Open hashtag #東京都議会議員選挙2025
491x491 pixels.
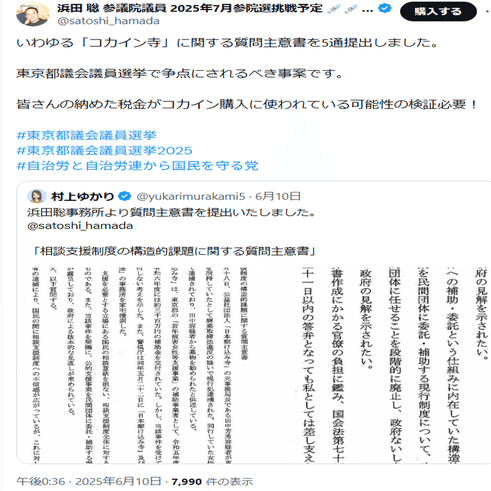pos(104,150)
